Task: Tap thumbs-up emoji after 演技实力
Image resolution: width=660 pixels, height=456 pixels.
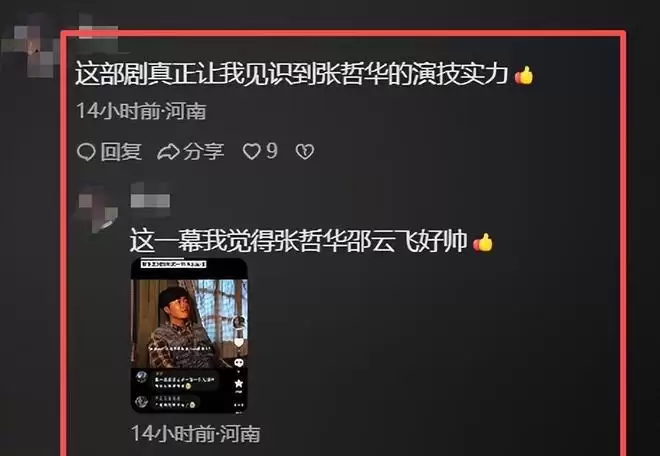Action: click(524, 76)
